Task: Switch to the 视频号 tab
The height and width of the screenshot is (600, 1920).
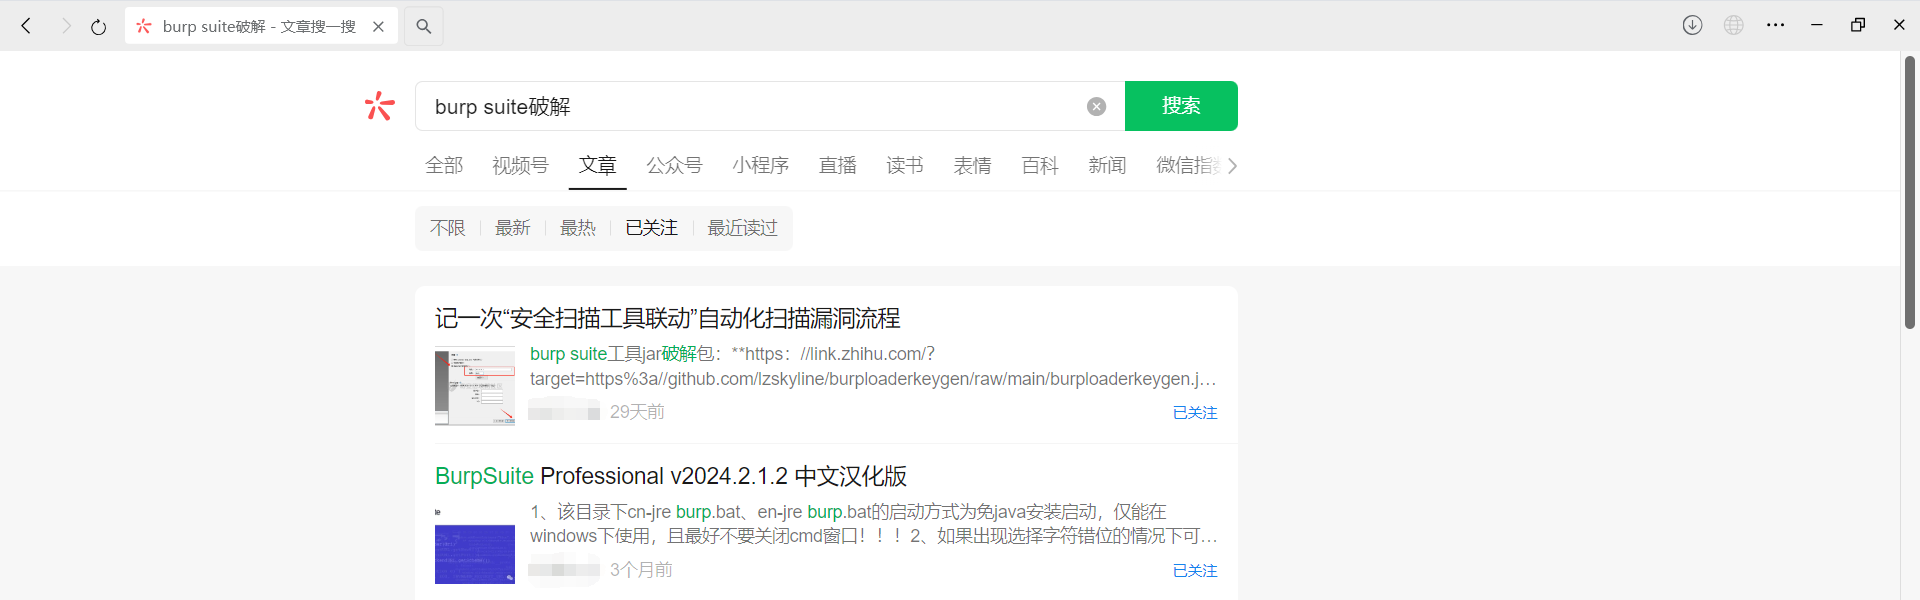Action: pyautogui.click(x=520, y=166)
